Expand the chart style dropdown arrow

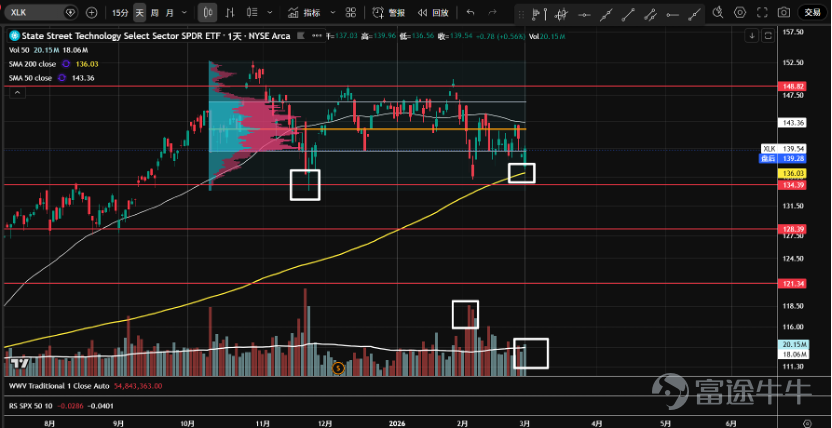coord(271,12)
